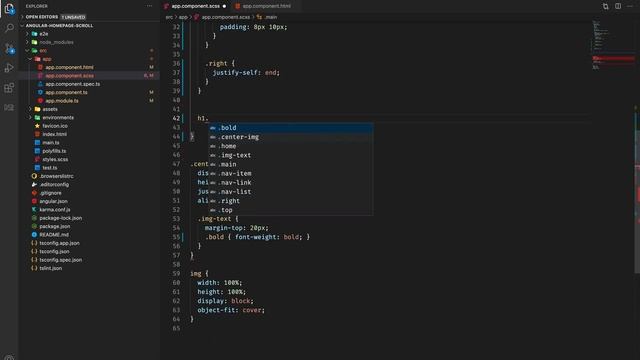Choose .nav-item suggestion in autocomplete

pos(291,173)
